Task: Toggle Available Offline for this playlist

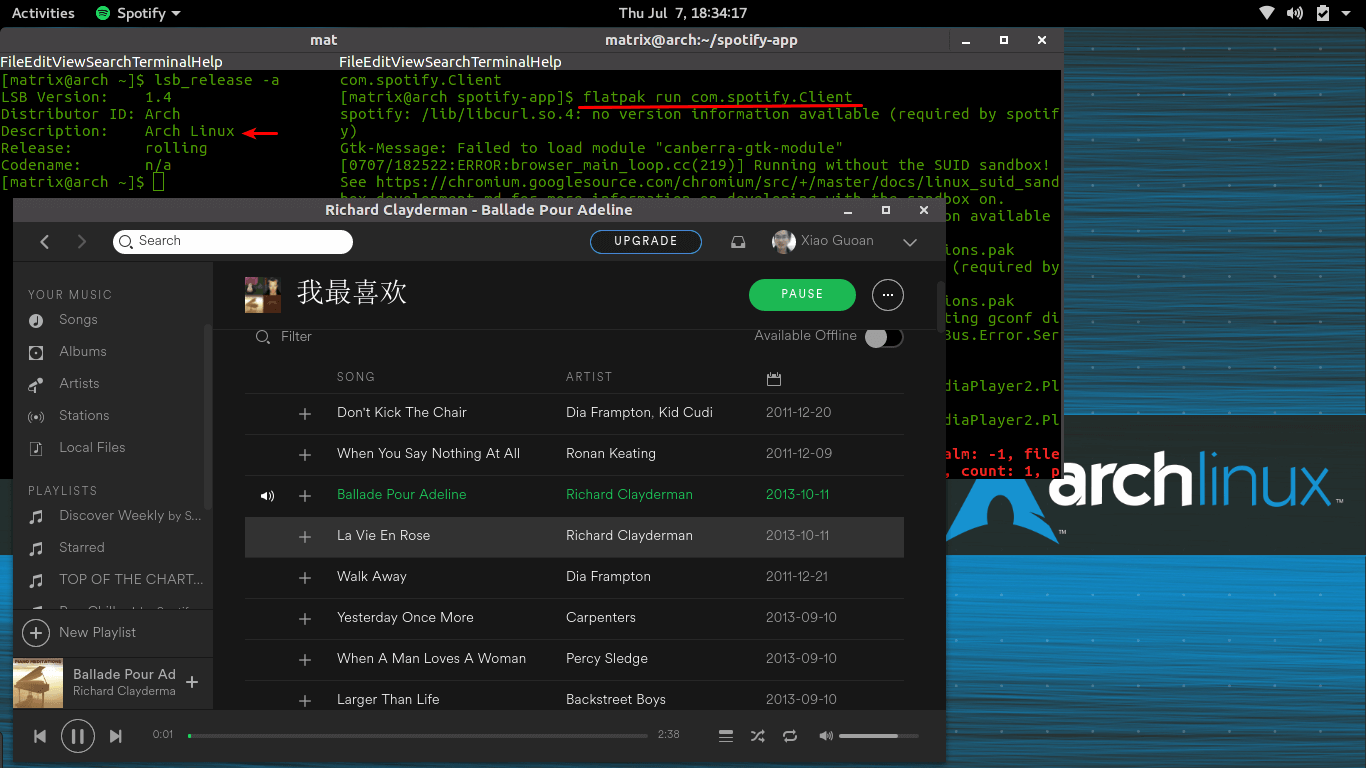Action: (883, 338)
